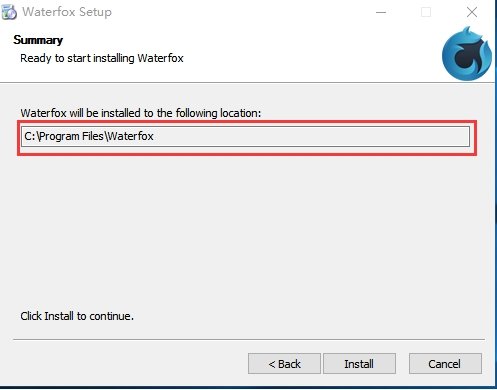This screenshot has height=390, width=497.
Task: Click the C:\Program Files\Waterfox path field
Action: pos(245,136)
